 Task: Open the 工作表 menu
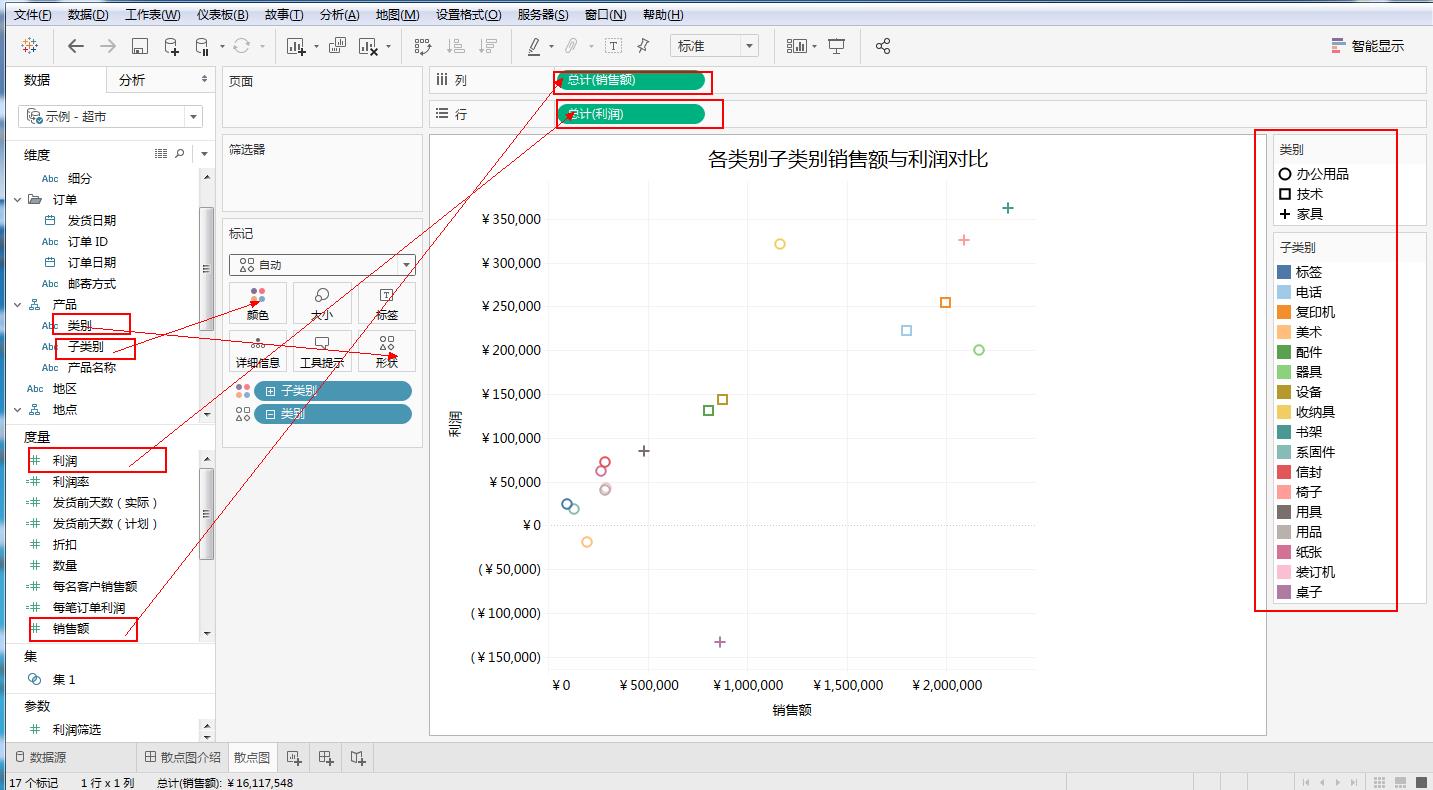tap(153, 15)
